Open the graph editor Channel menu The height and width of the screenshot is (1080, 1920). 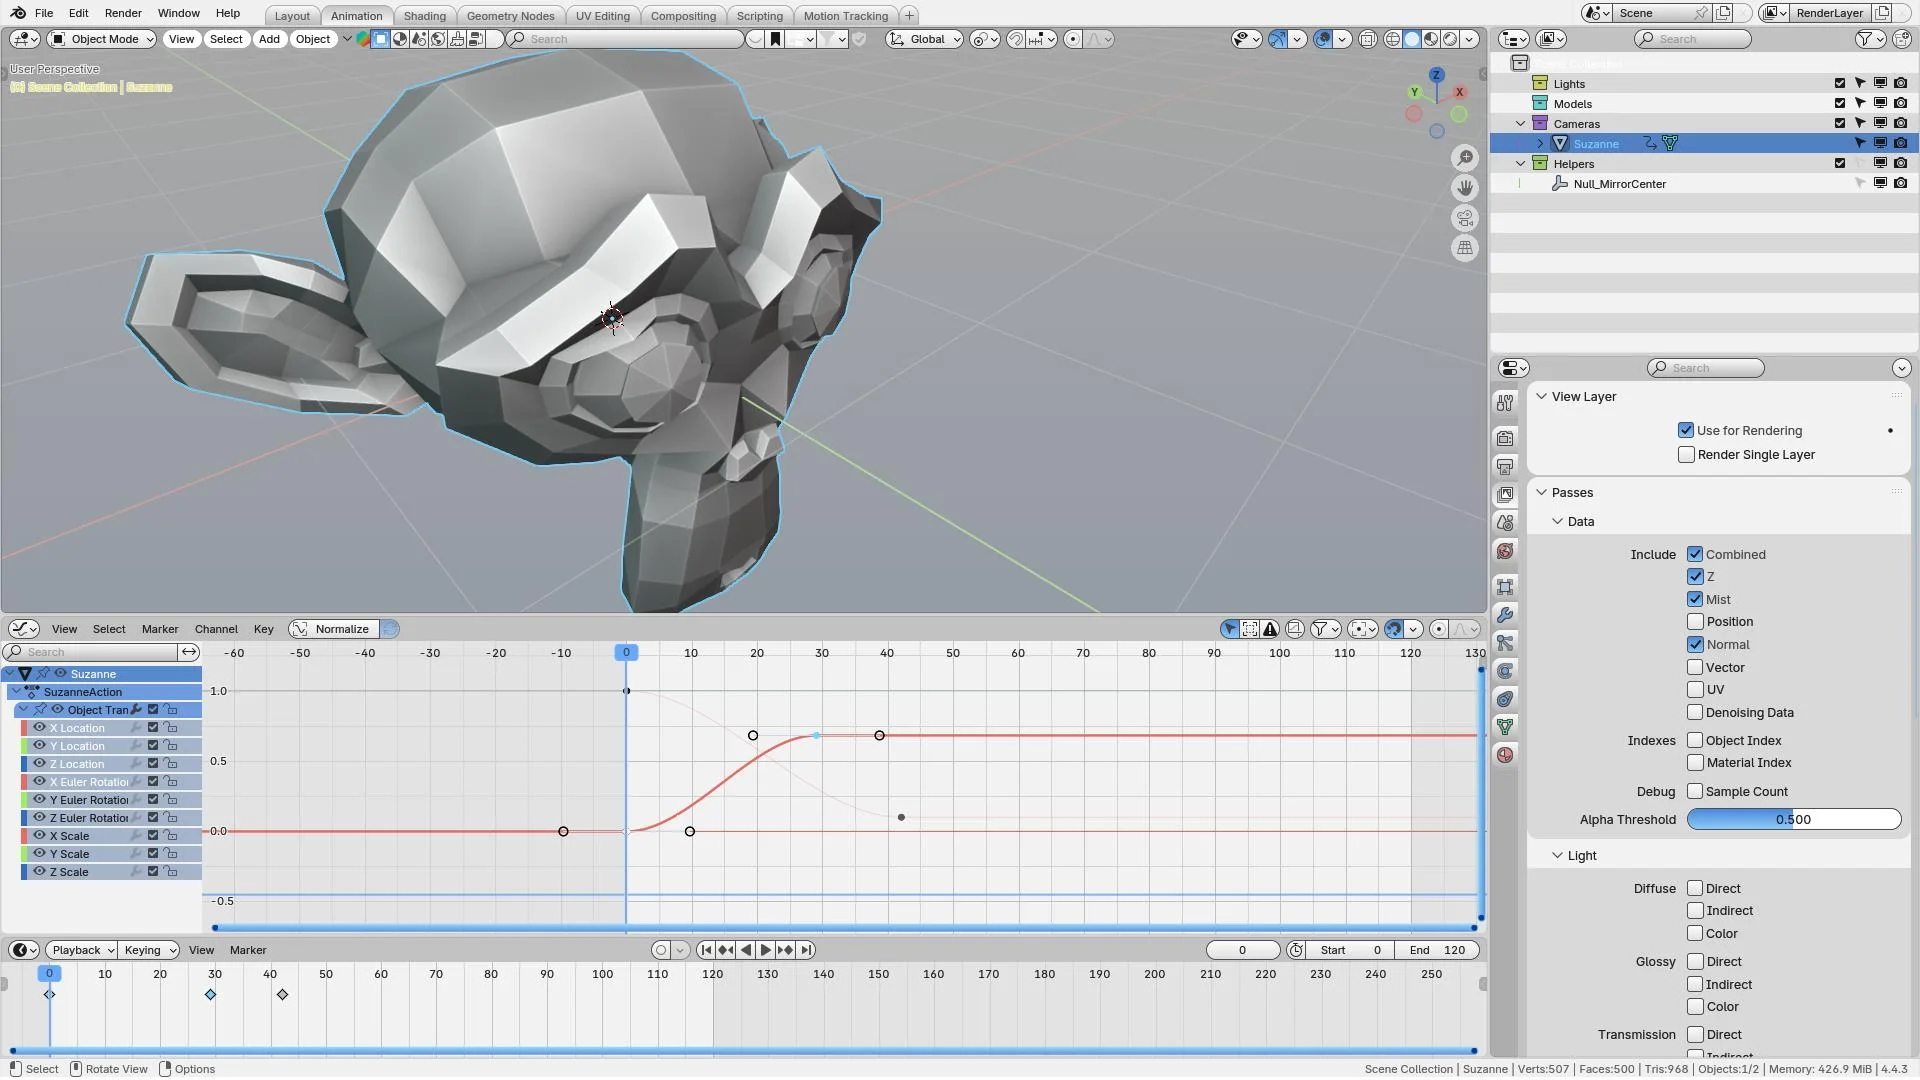(216, 629)
